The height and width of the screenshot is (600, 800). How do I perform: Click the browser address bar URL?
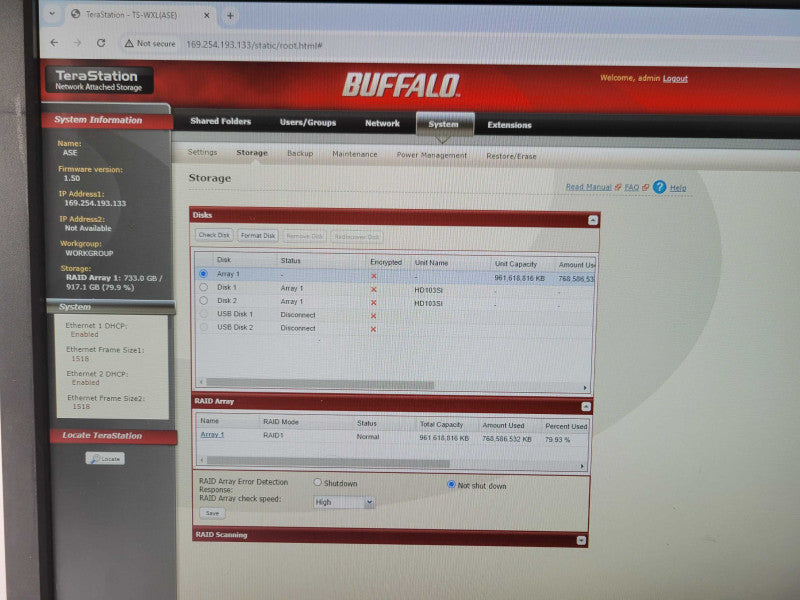coord(254,45)
